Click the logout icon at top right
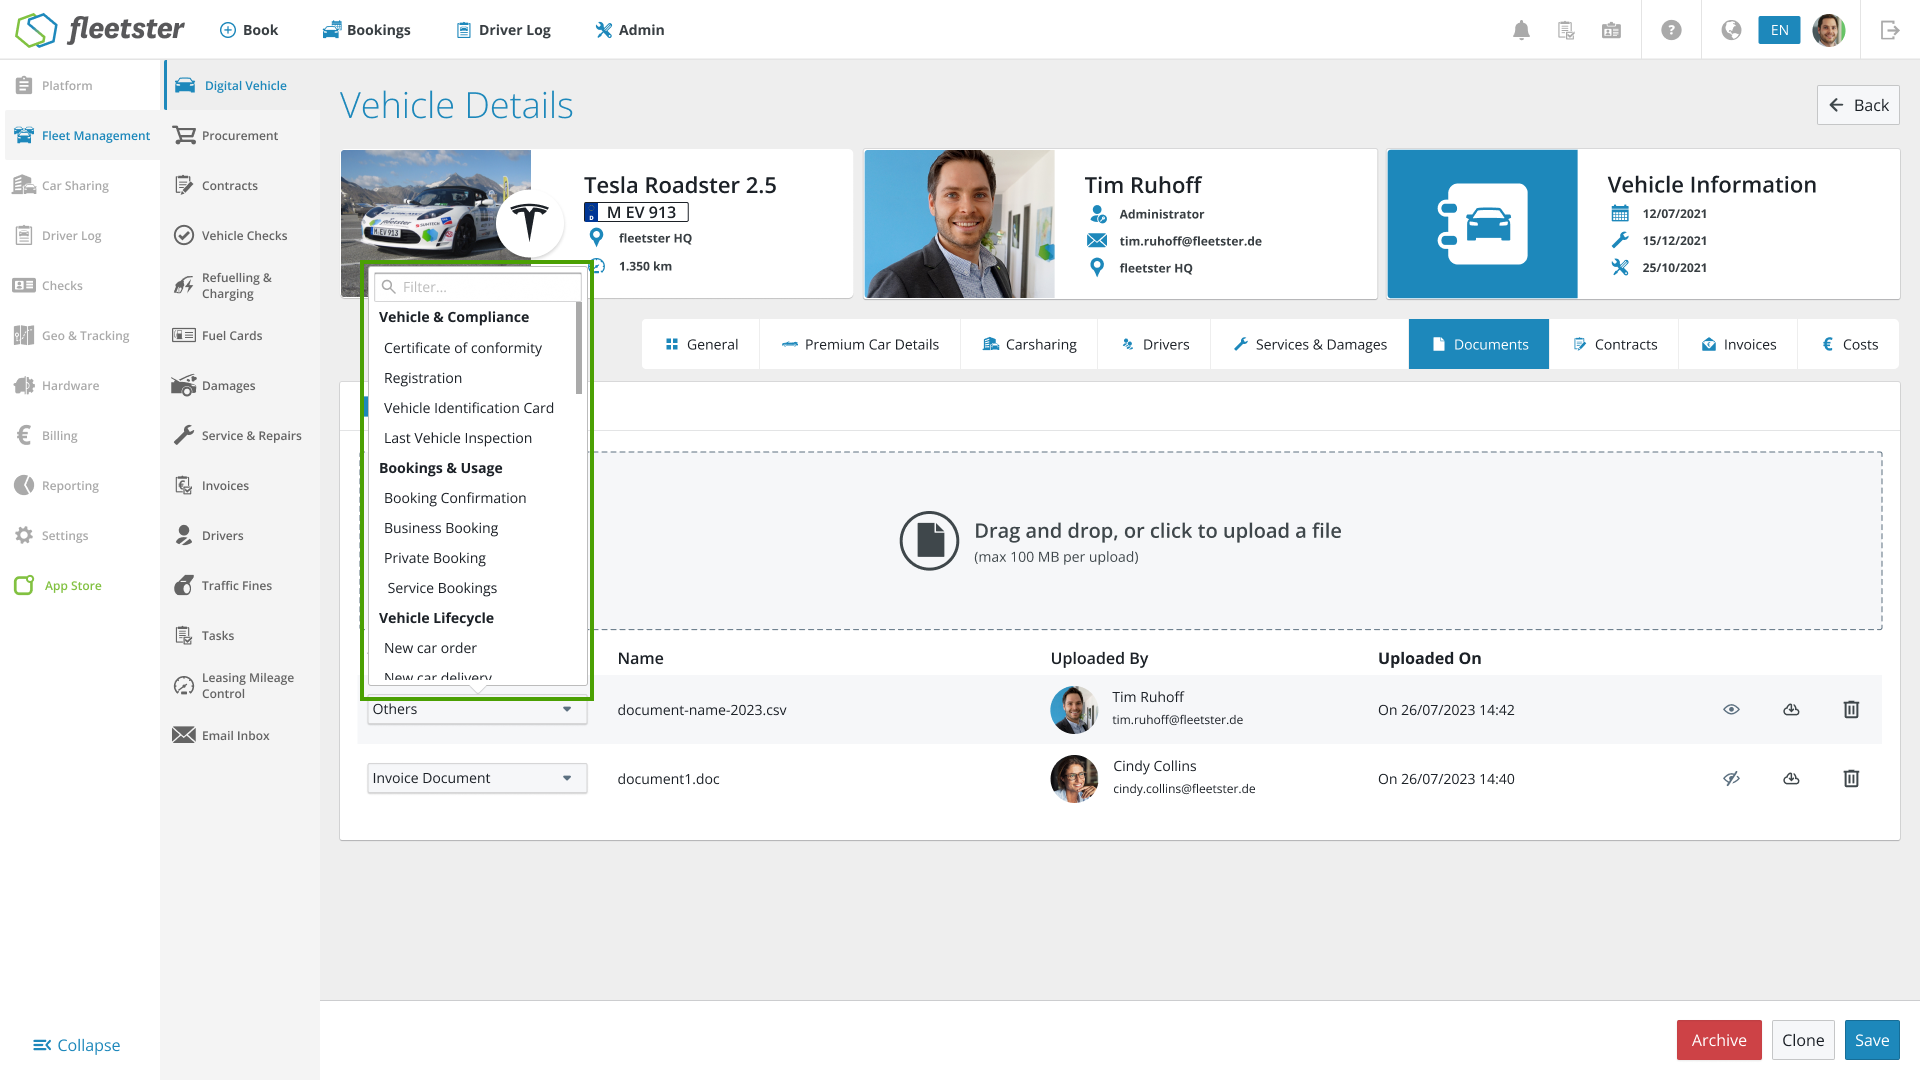 pos(1889,30)
